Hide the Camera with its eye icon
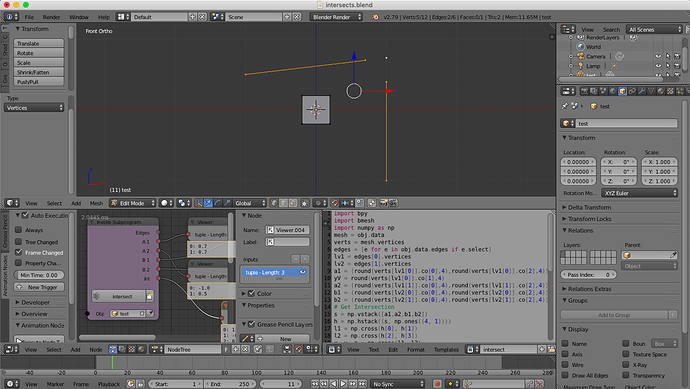 click(658, 56)
